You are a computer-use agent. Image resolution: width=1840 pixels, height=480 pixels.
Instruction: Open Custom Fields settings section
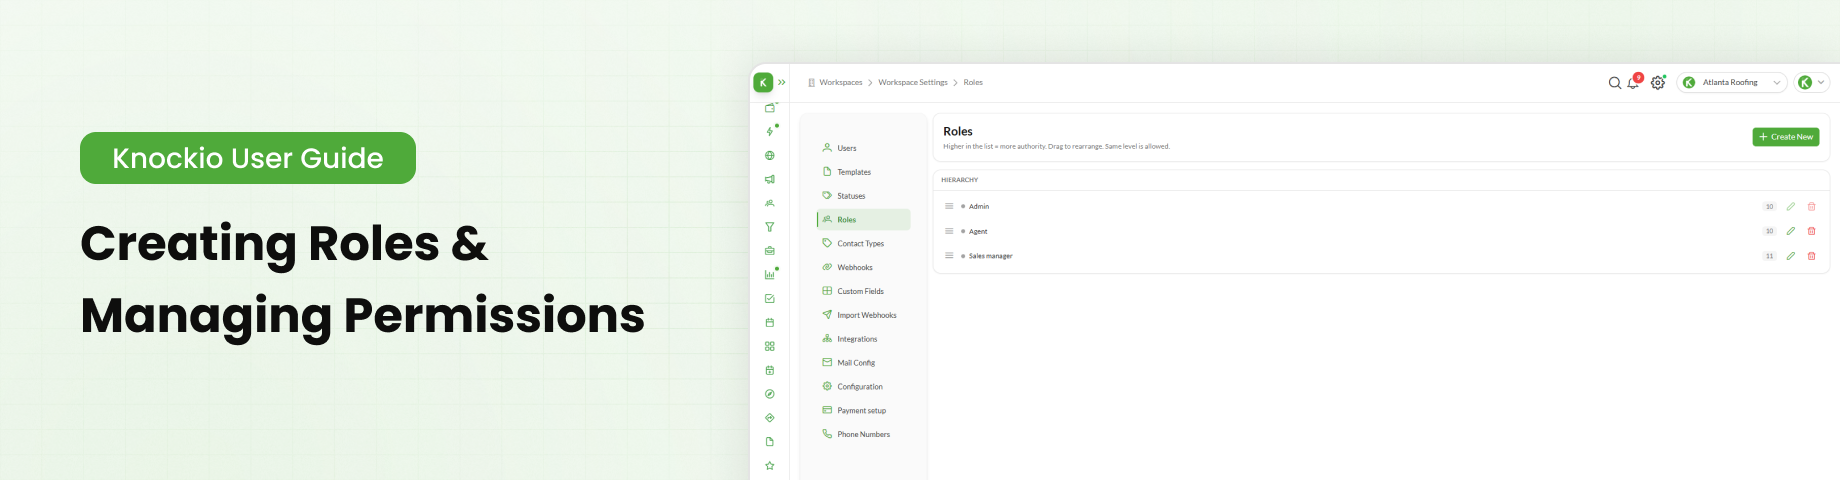(863, 291)
